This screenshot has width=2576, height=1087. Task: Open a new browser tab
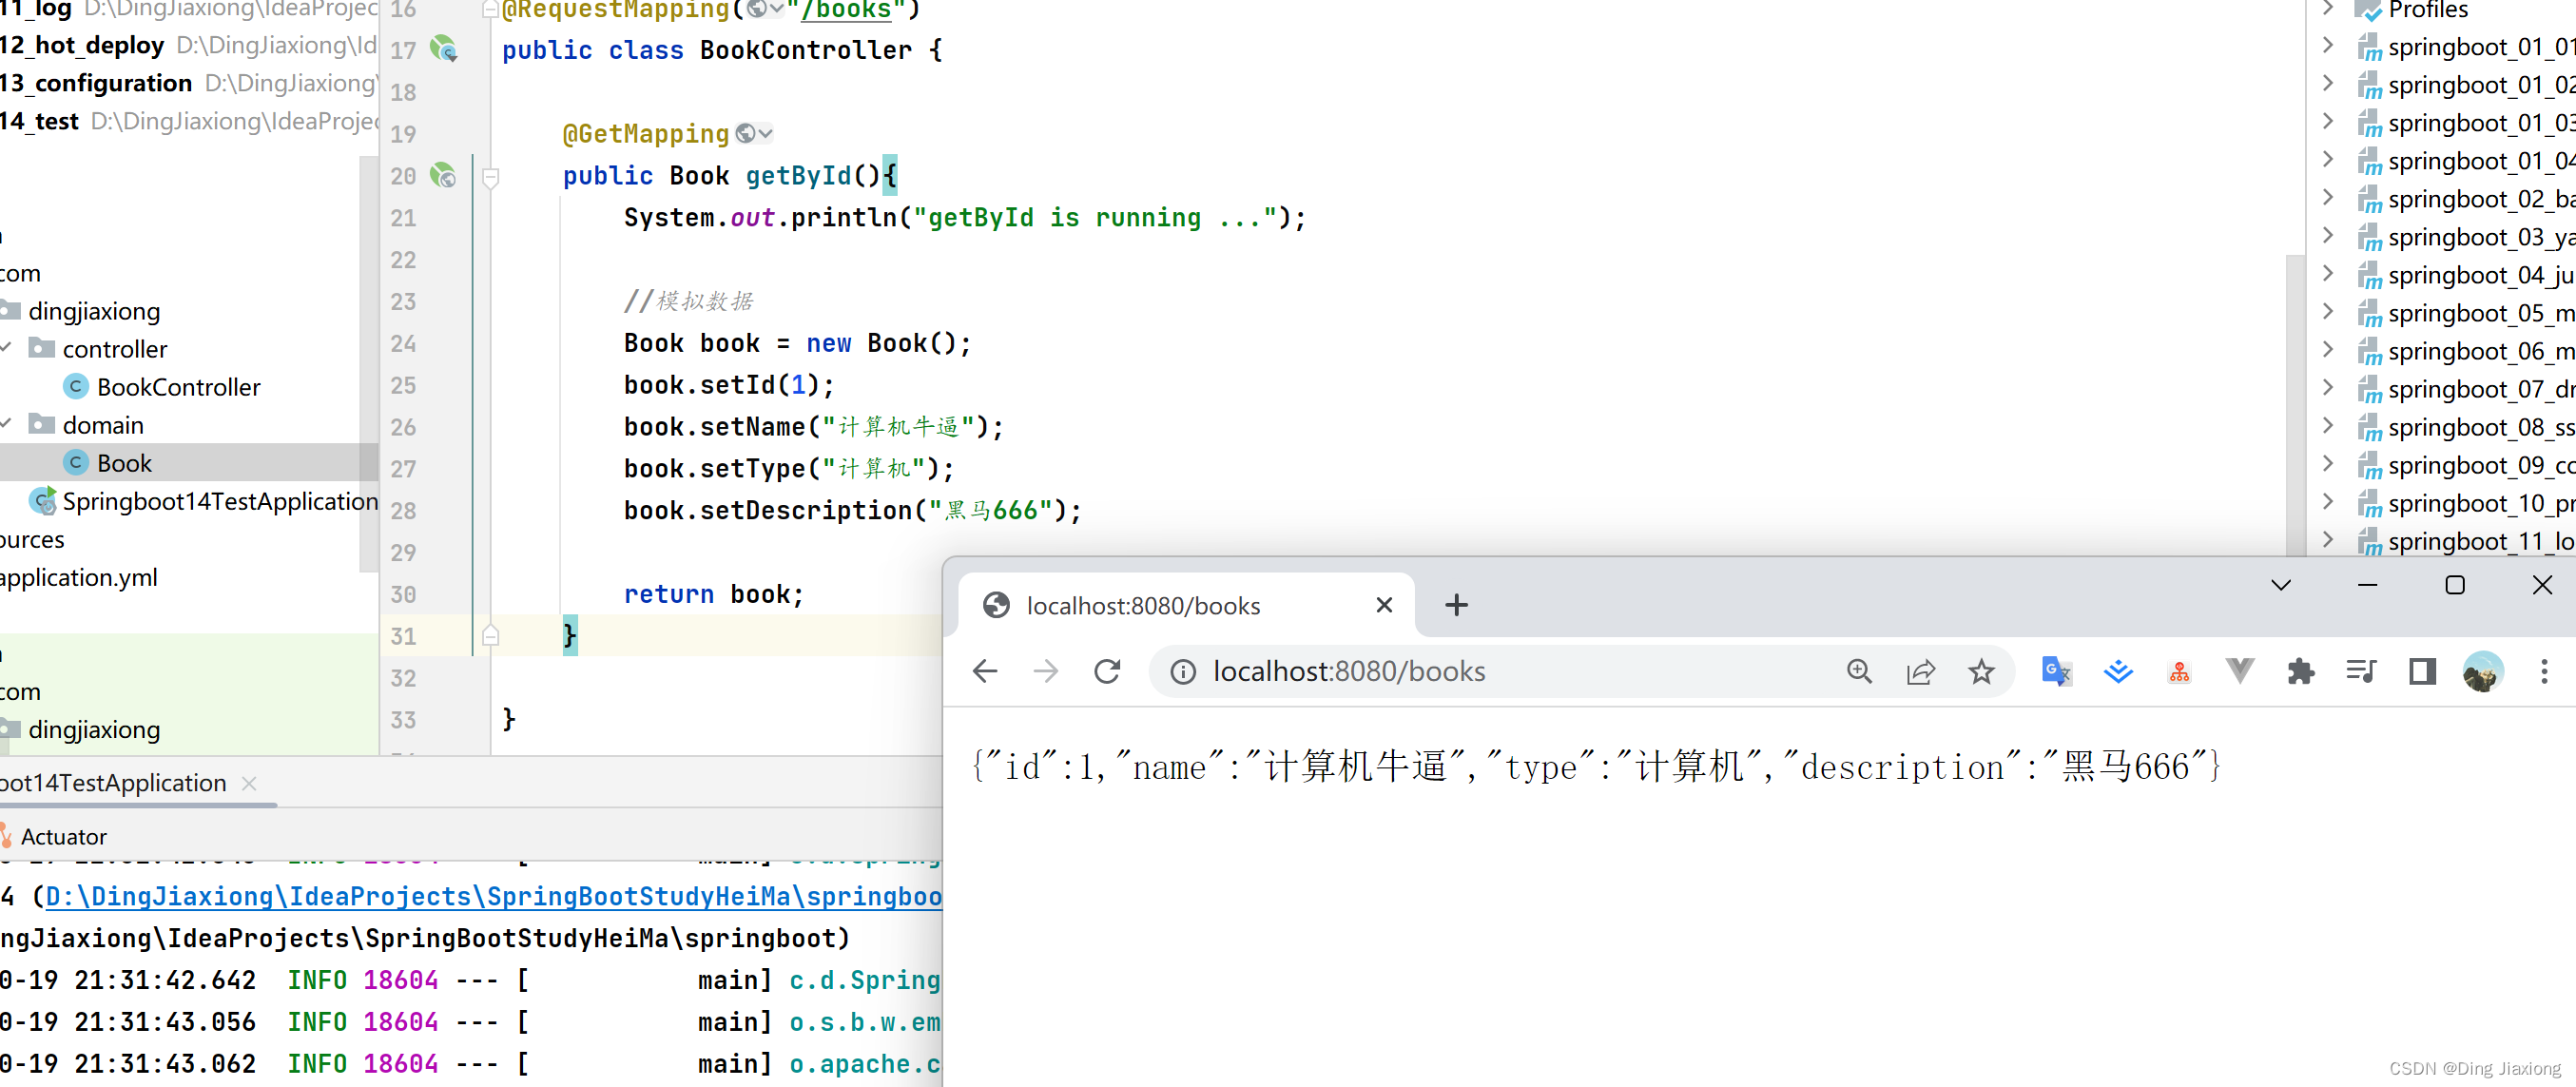1456,605
